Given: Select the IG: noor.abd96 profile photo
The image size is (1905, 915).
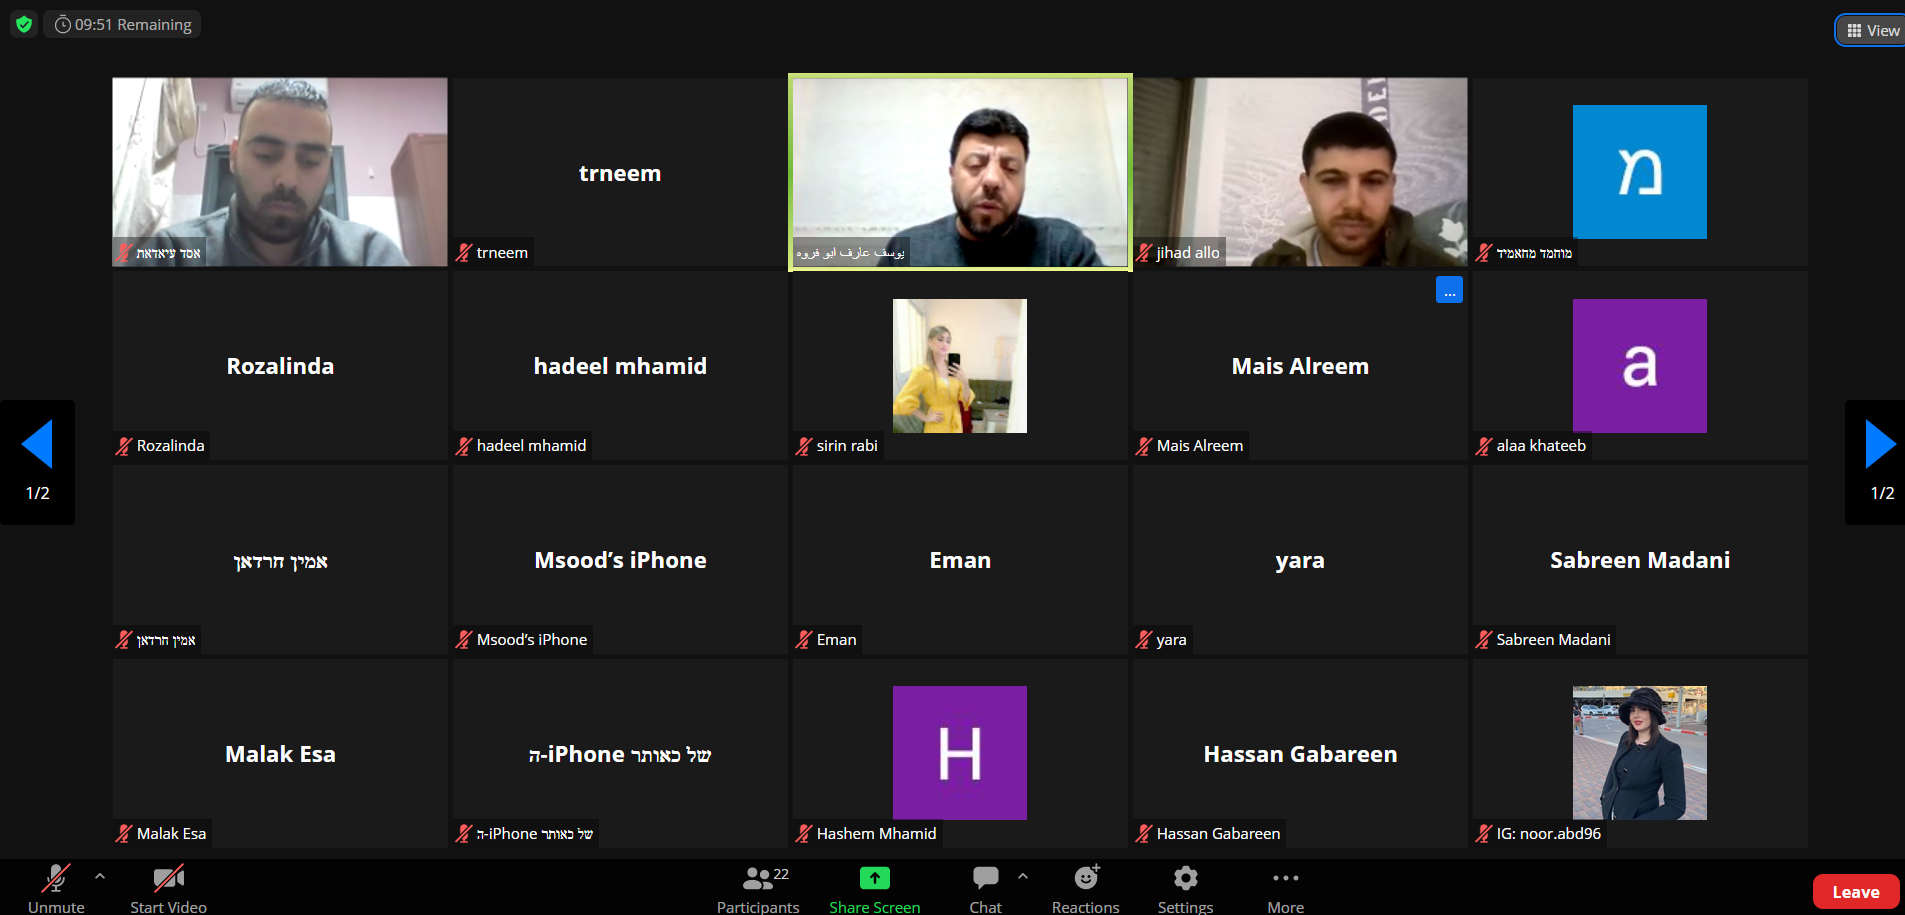Looking at the screenshot, I should point(1639,752).
